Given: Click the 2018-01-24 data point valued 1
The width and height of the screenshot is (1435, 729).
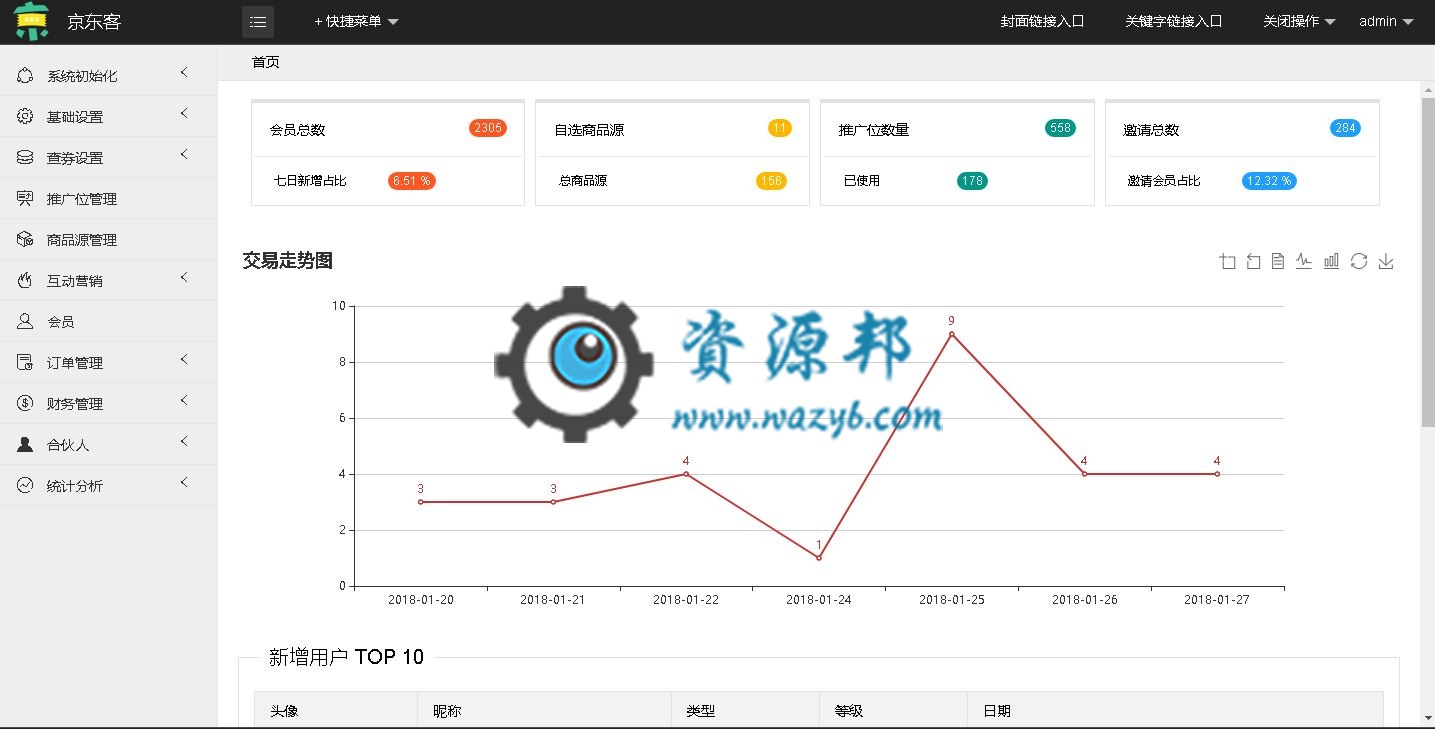Looking at the screenshot, I should coord(818,558).
